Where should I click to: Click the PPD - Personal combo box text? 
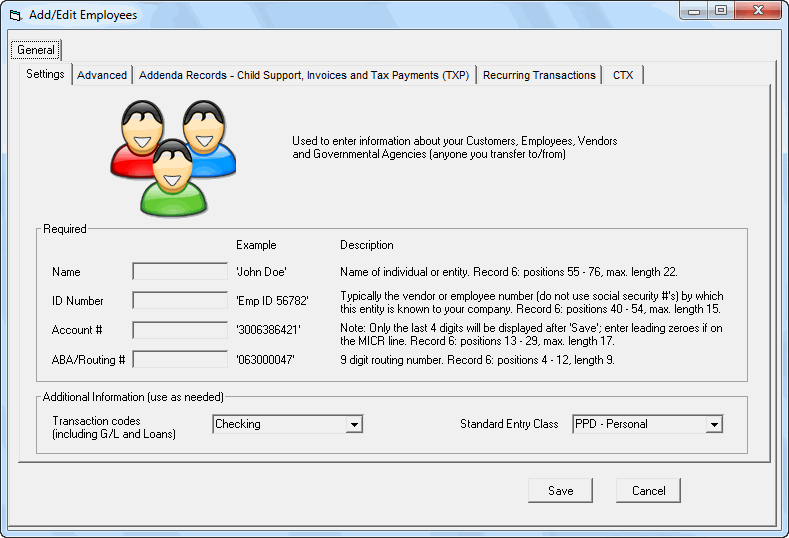point(611,424)
